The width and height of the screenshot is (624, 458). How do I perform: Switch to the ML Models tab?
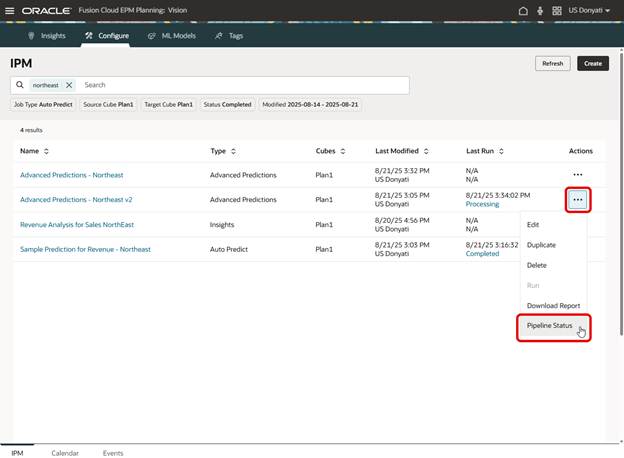tap(172, 35)
